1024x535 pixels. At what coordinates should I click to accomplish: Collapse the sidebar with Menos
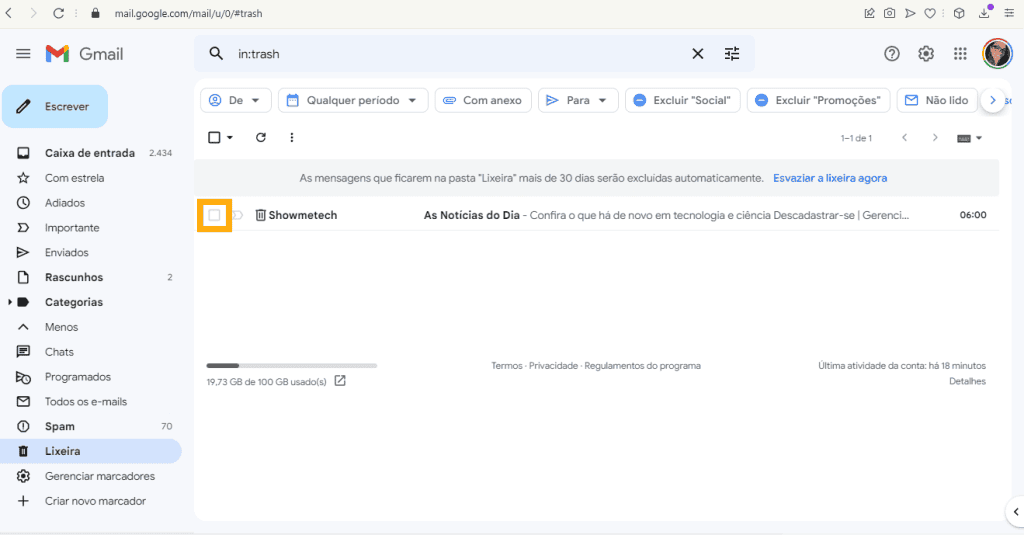pyautogui.click(x=61, y=327)
